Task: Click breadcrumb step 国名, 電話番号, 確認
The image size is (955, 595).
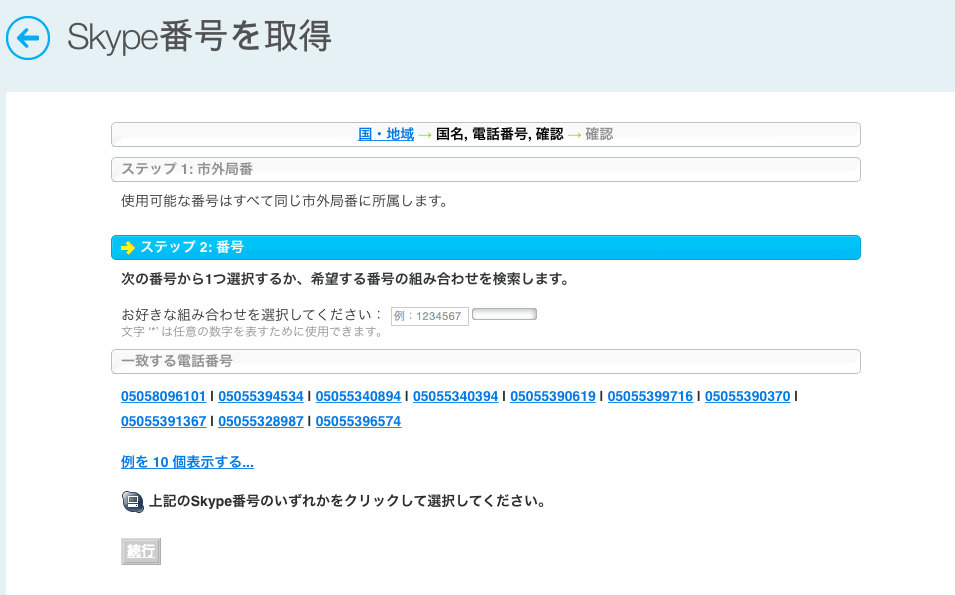Action: point(499,134)
